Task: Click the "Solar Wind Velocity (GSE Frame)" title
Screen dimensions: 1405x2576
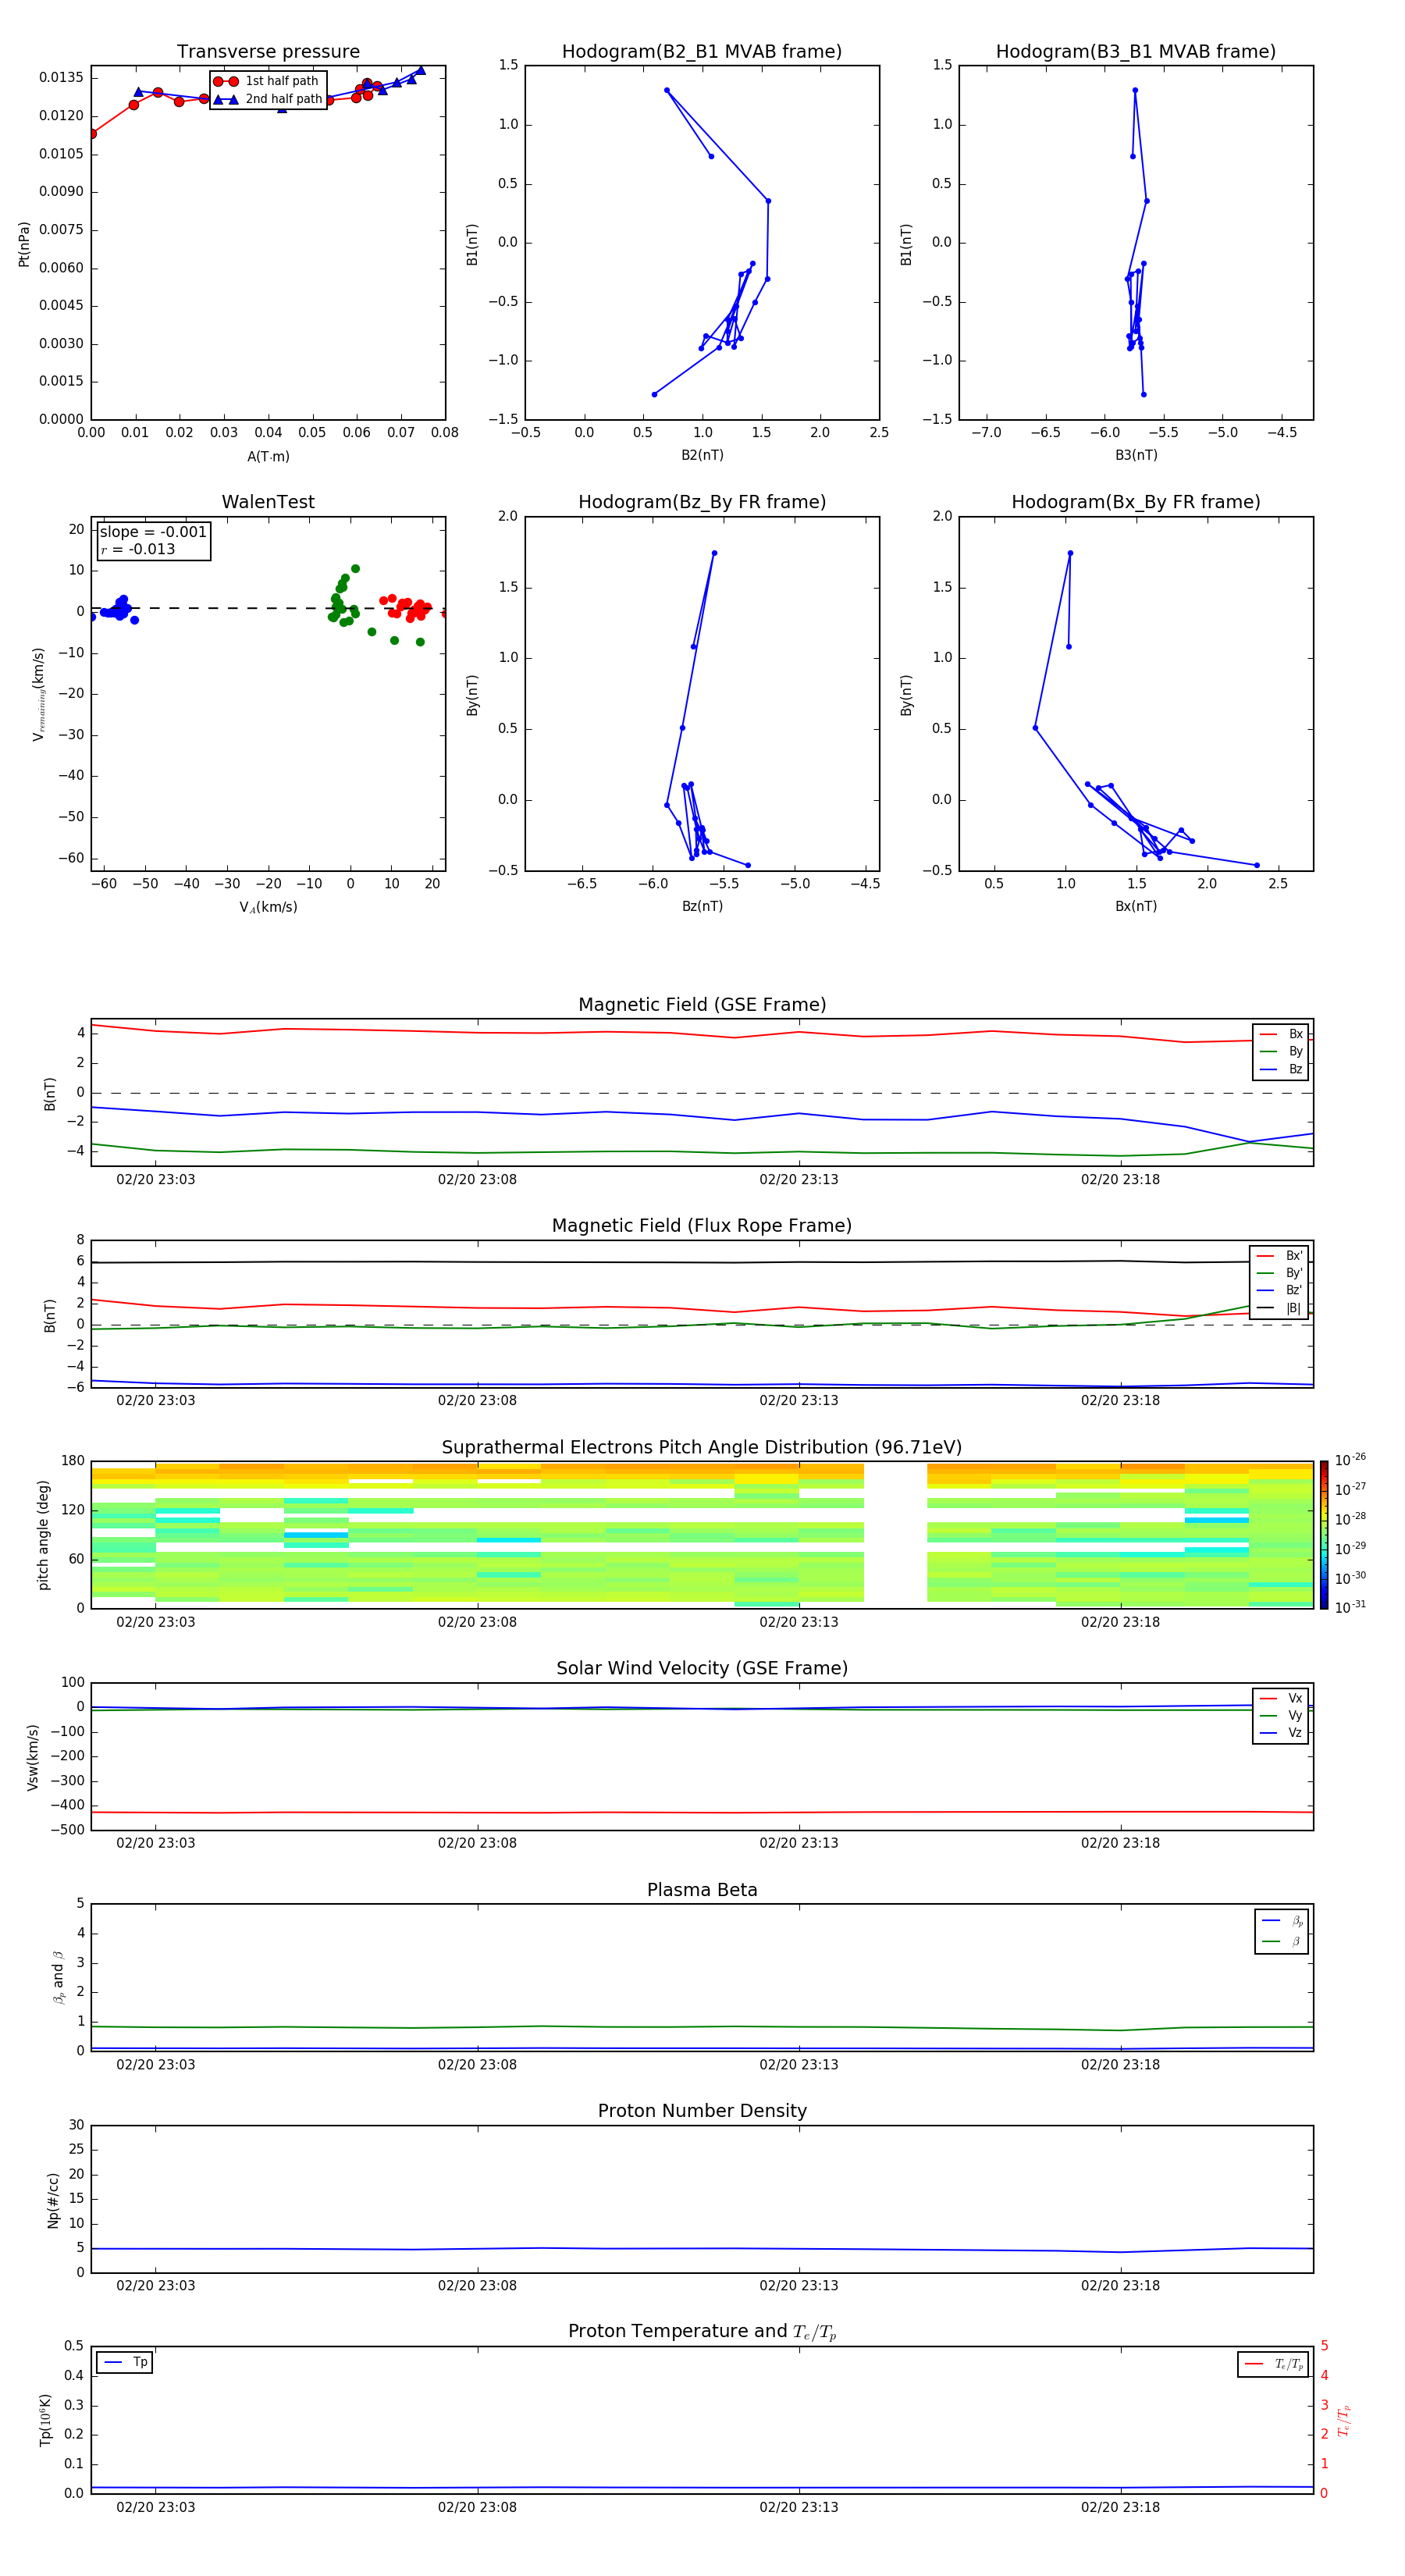Action: point(702,1669)
